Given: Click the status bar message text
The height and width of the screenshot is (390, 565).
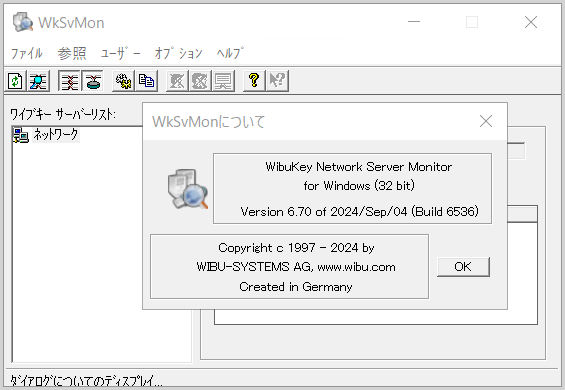Looking at the screenshot, I should tap(86, 380).
